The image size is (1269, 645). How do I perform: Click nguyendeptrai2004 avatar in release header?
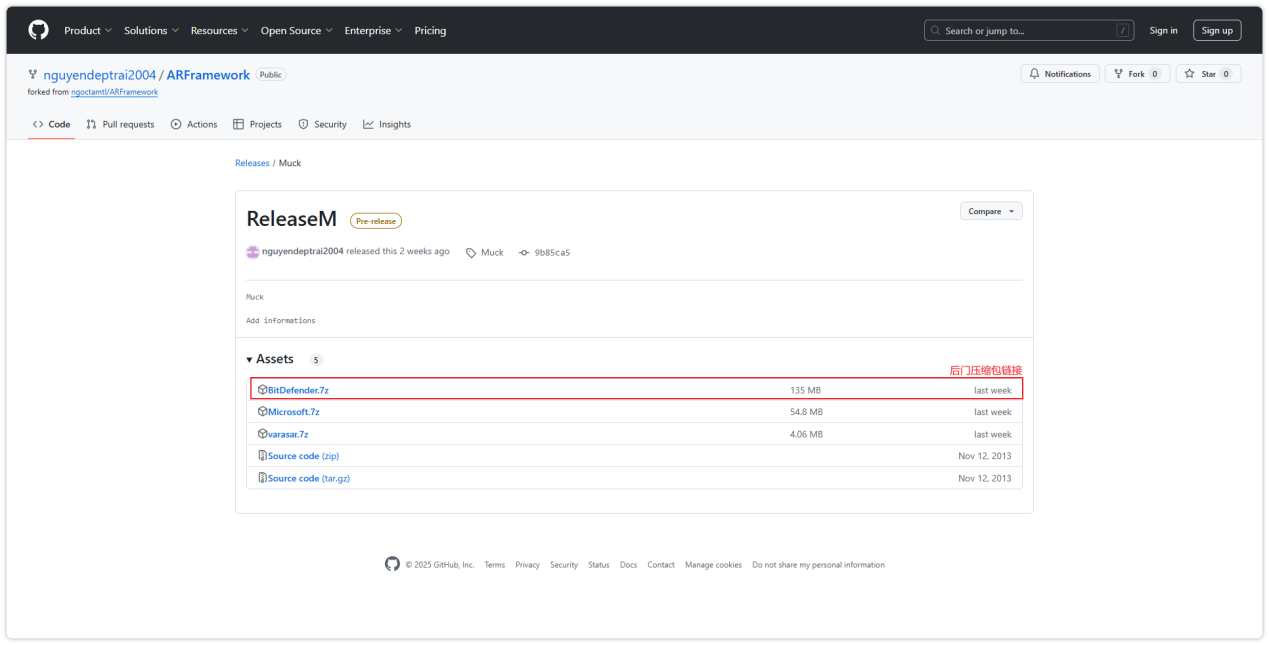pyautogui.click(x=253, y=252)
